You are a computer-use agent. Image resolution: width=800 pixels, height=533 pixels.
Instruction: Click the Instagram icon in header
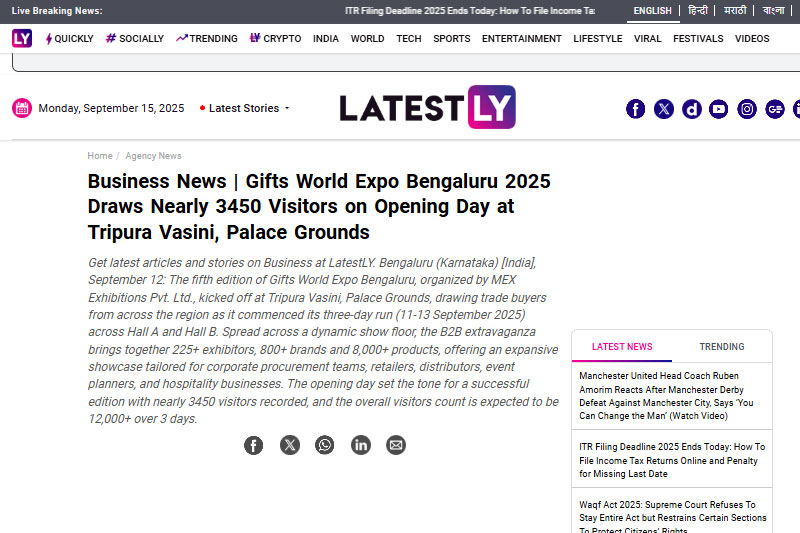747,109
